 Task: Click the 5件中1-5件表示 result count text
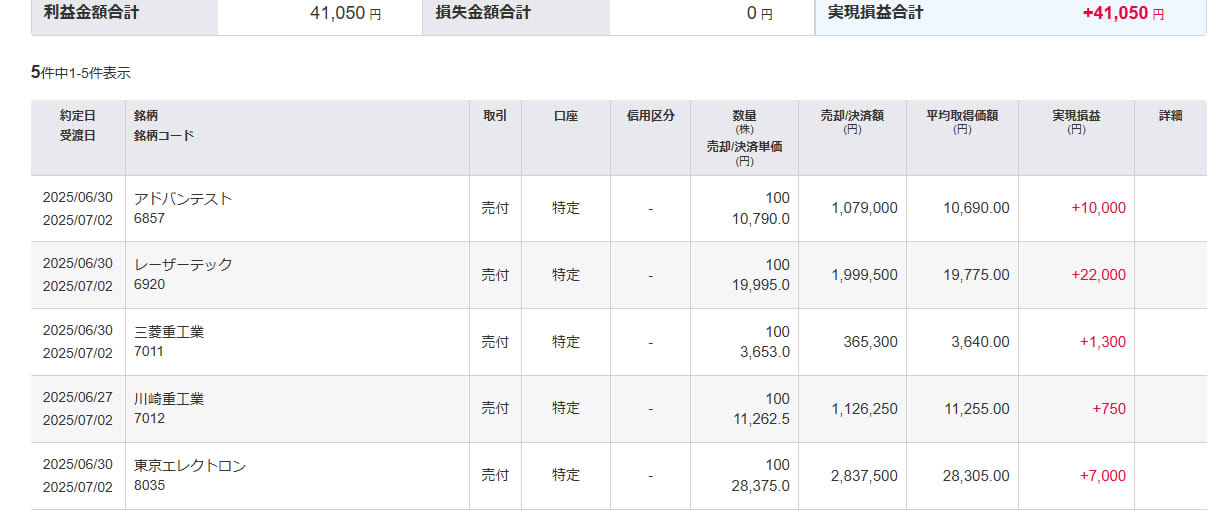coord(81,72)
